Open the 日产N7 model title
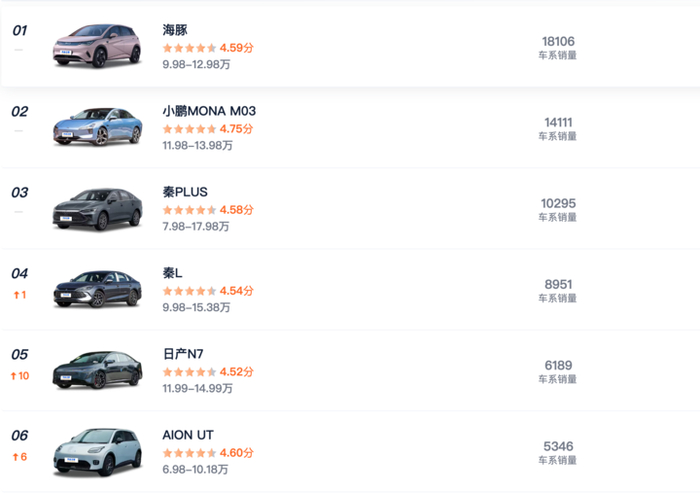Viewport: 700px width, 493px height. click(x=183, y=354)
